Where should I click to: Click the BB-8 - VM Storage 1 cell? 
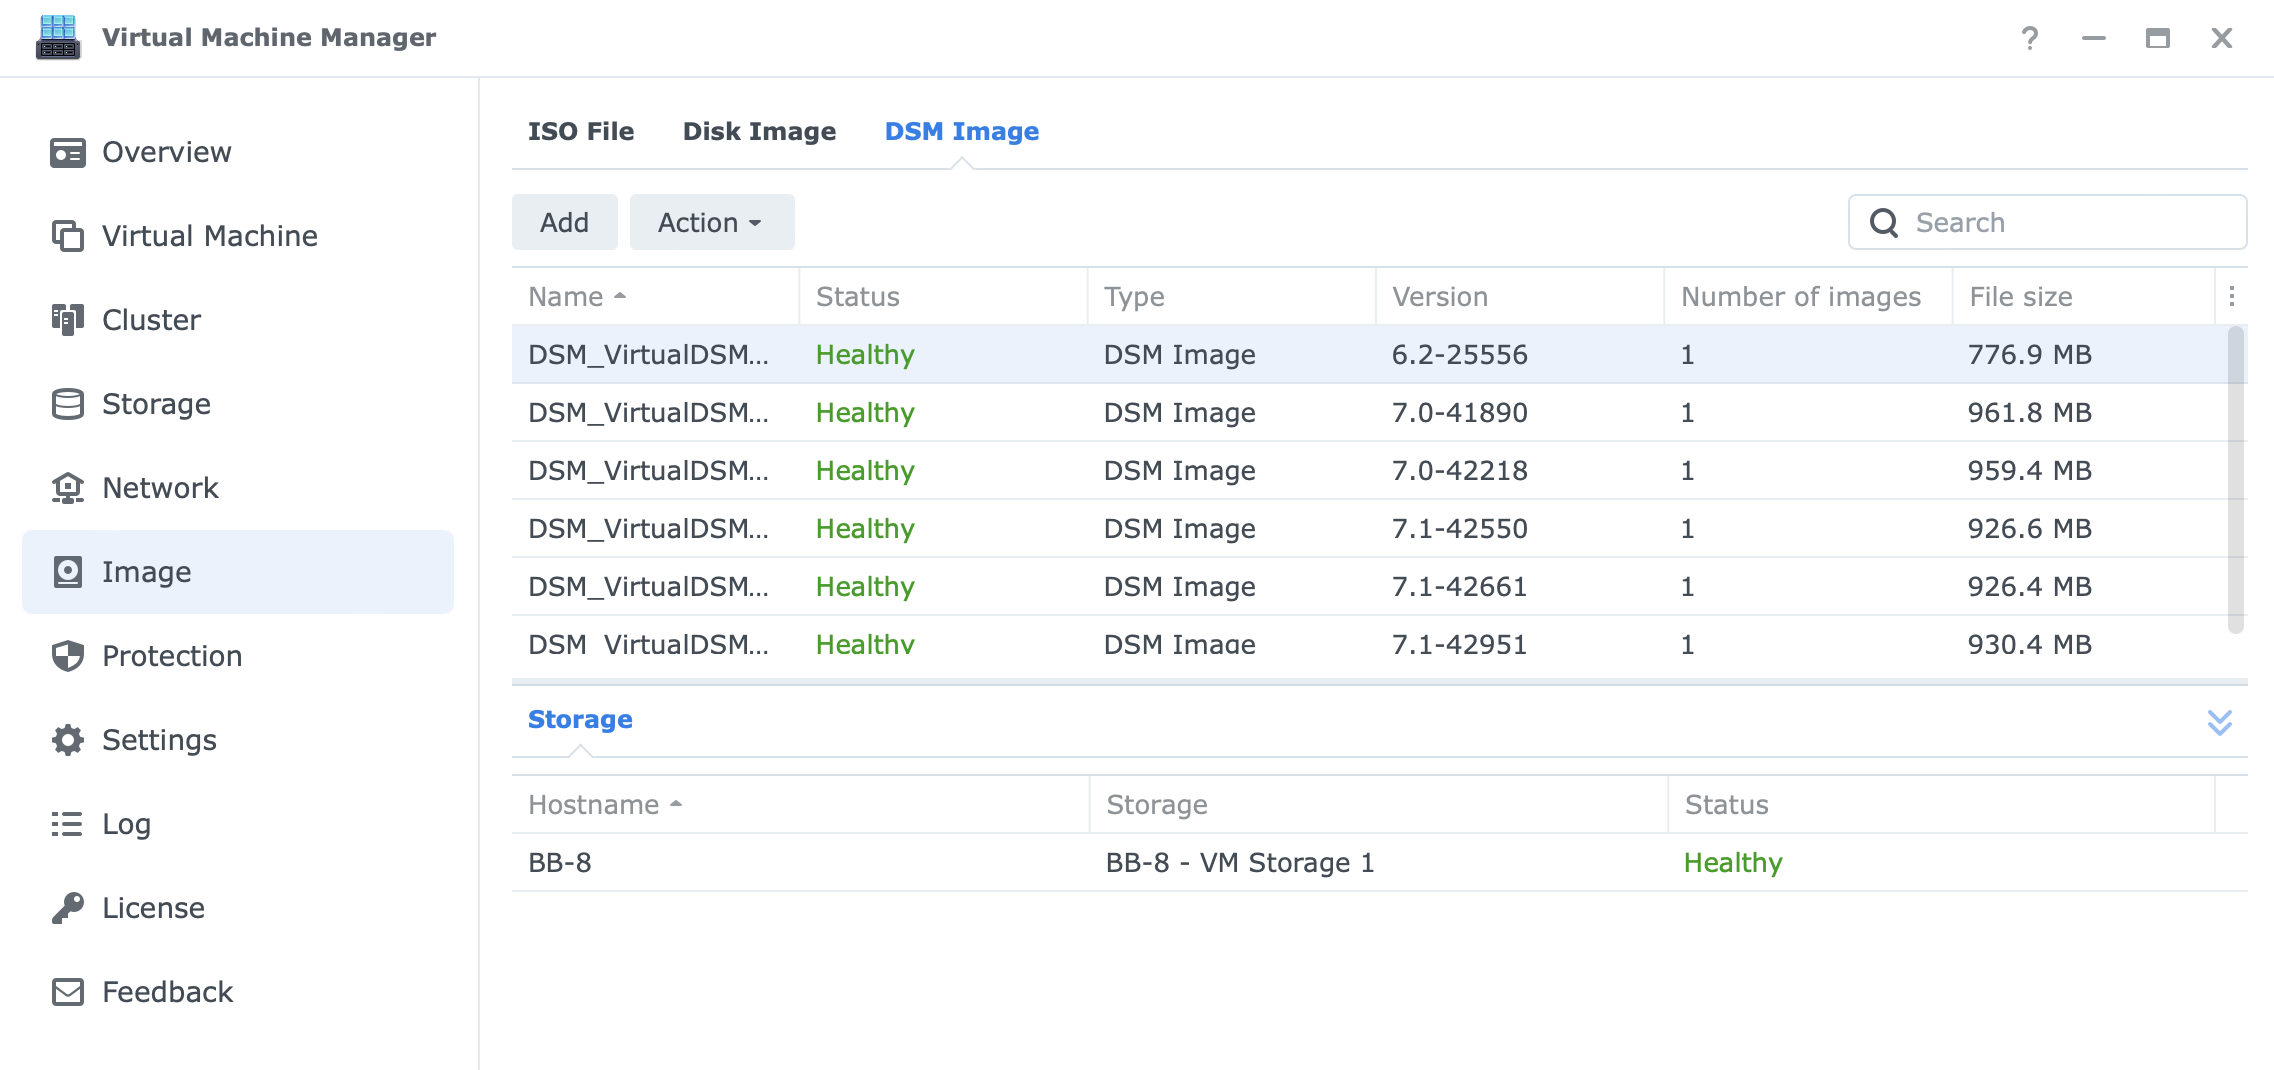[x=1240, y=863]
